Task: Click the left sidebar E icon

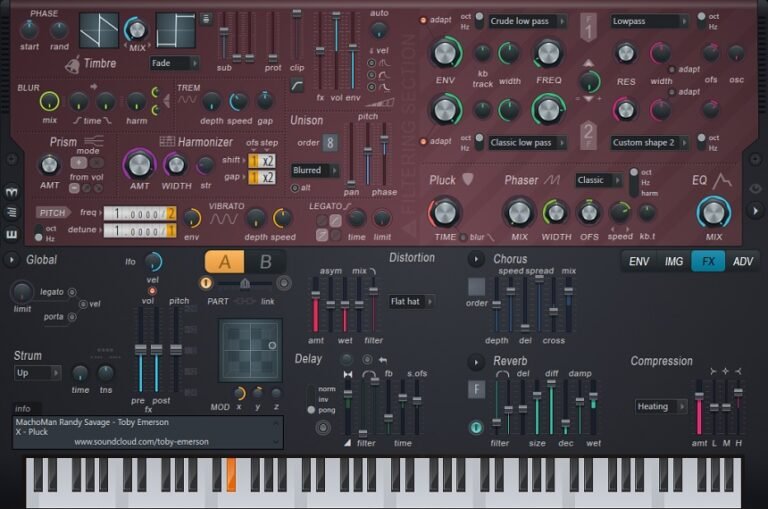Action: click(11, 235)
